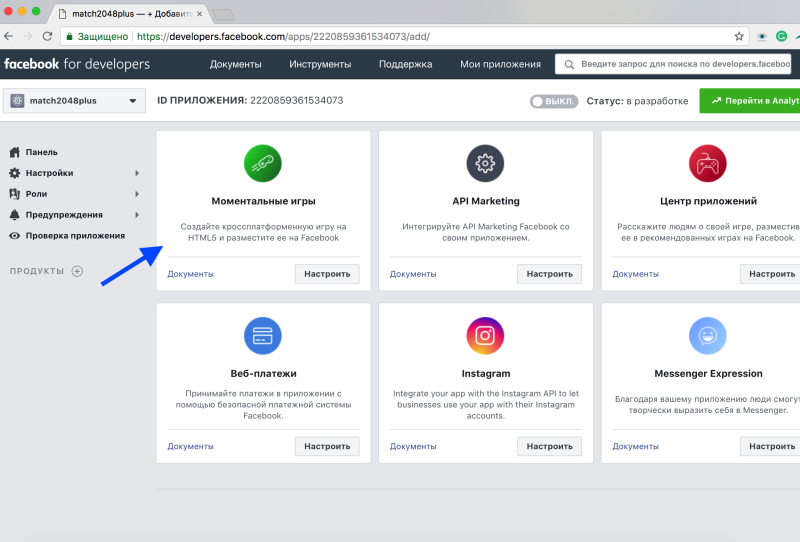Click the browser address bar URL
The image size is (800, 542).
(283, 37)
